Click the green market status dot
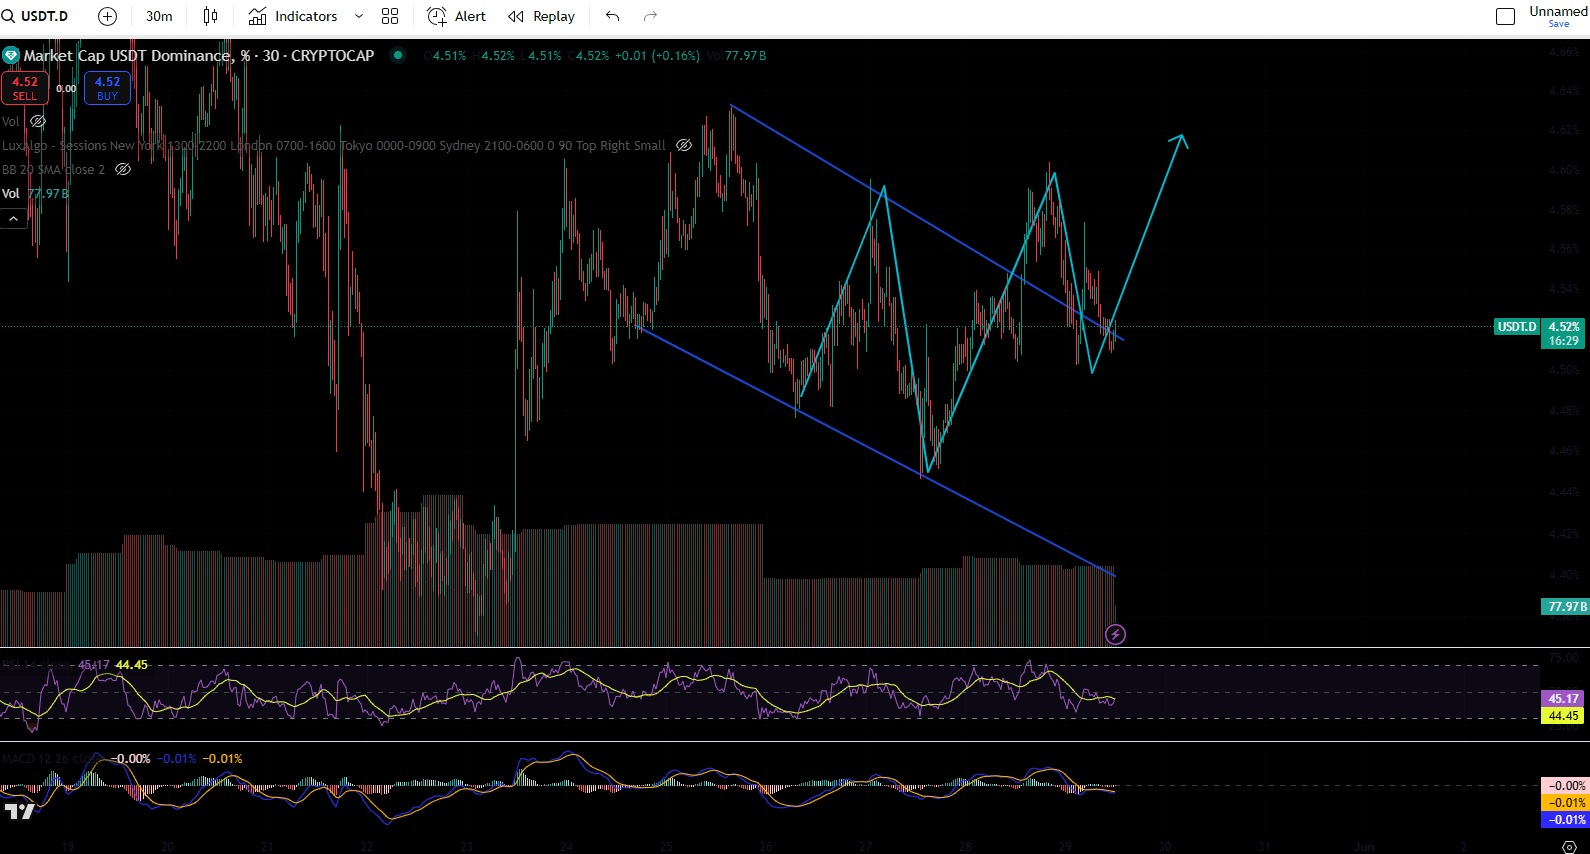Viewport: 1590px width, 854px height. [398, 55]
